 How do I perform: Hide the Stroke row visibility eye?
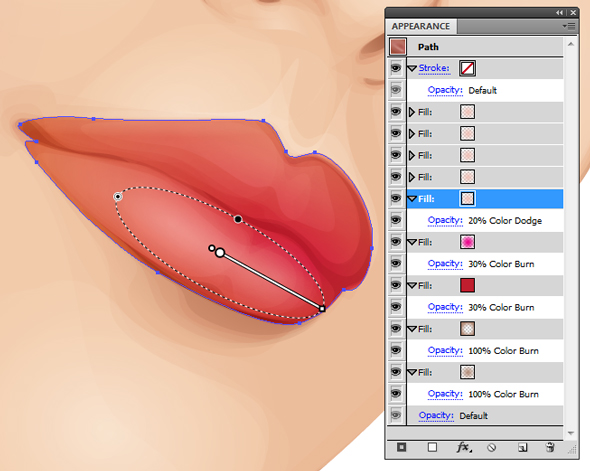(x=395, y=68)
